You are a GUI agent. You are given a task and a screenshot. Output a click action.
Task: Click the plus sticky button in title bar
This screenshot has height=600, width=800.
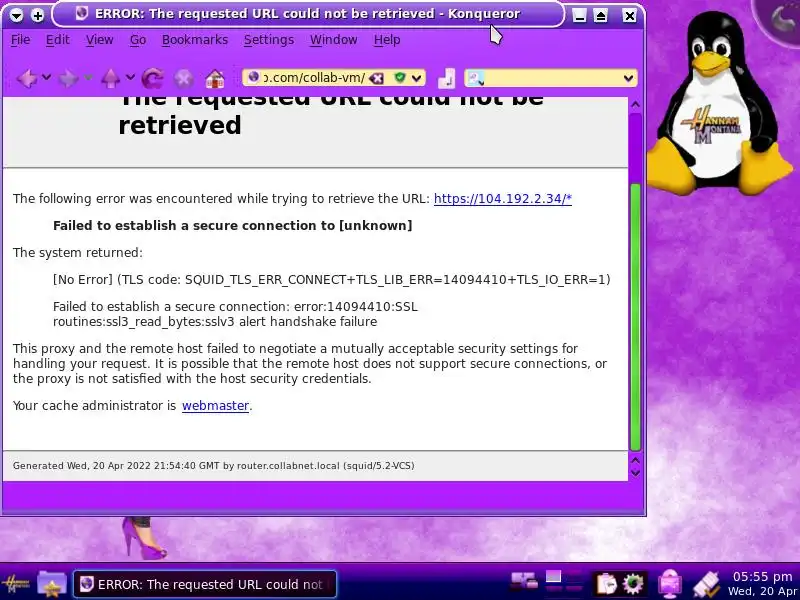38,16
